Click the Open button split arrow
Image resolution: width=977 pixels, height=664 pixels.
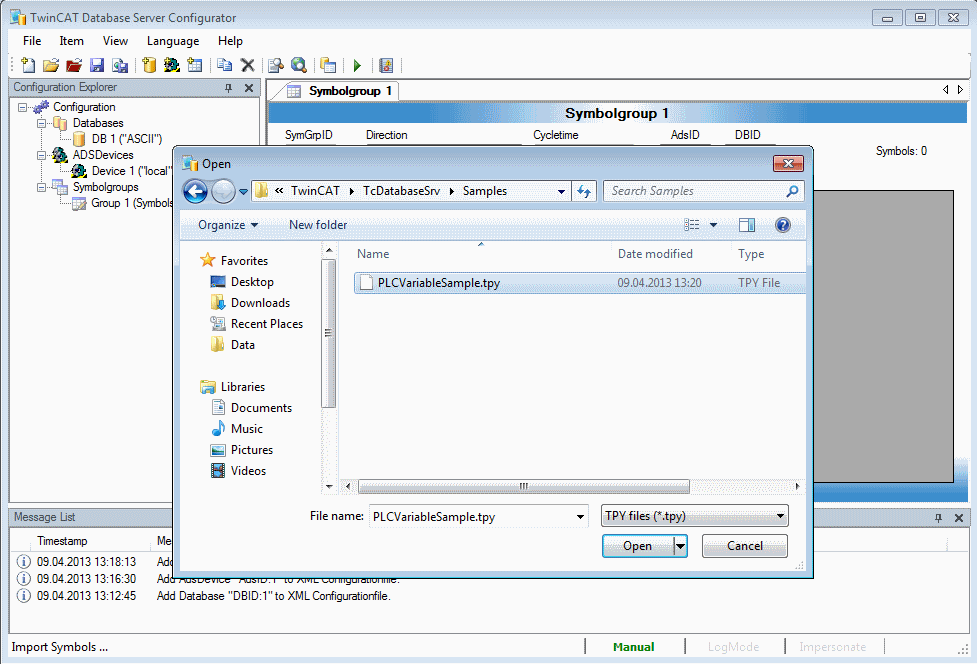pos(681,546)
